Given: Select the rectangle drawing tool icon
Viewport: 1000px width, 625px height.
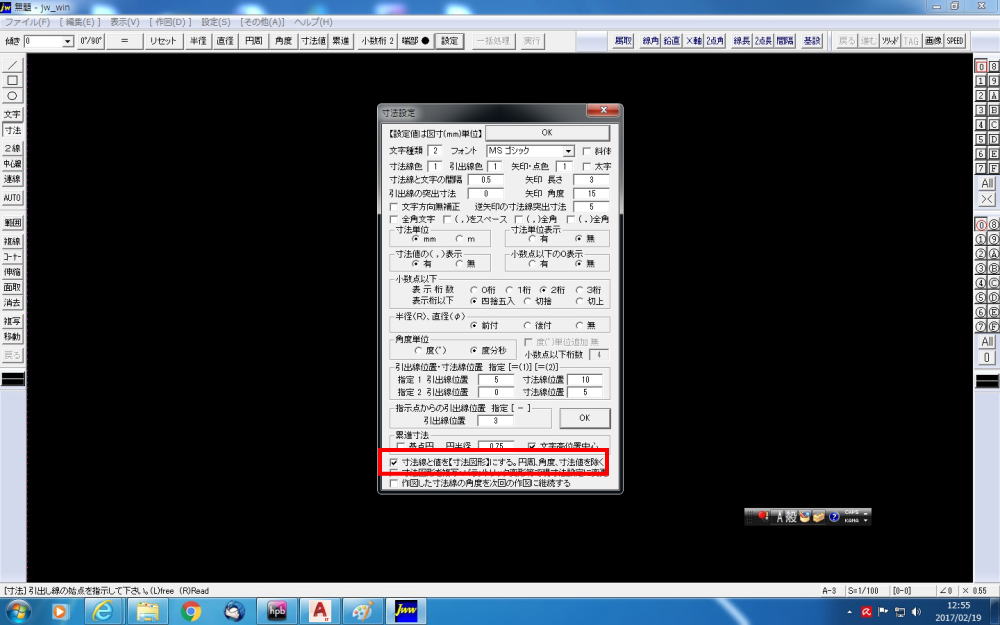Looking at the screenshot, I should (x=12, y=80).
